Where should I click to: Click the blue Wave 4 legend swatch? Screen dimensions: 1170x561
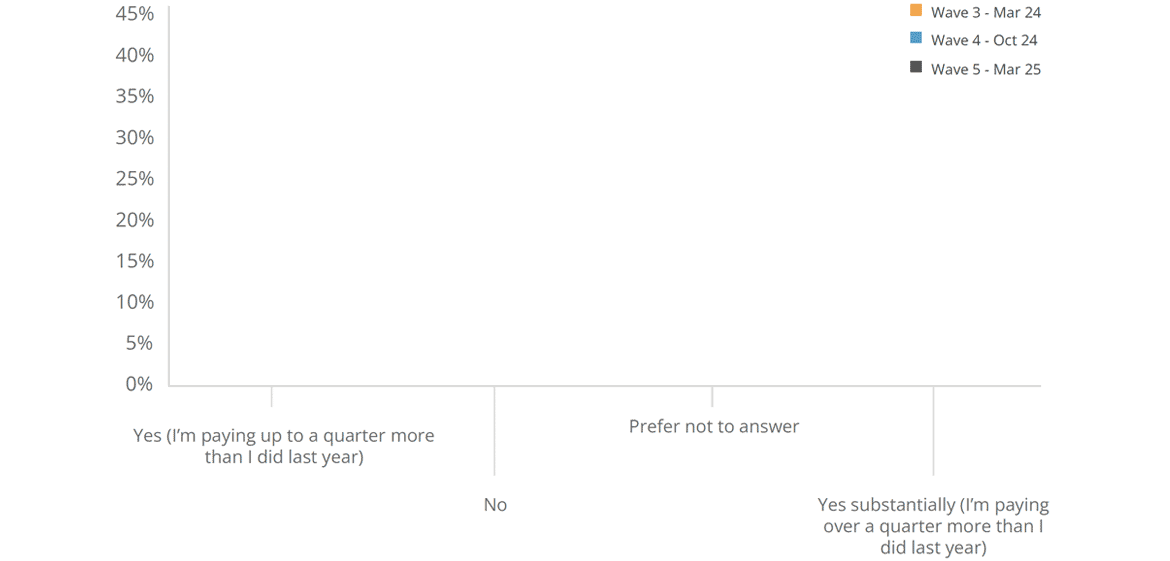(x=916, y=40)
